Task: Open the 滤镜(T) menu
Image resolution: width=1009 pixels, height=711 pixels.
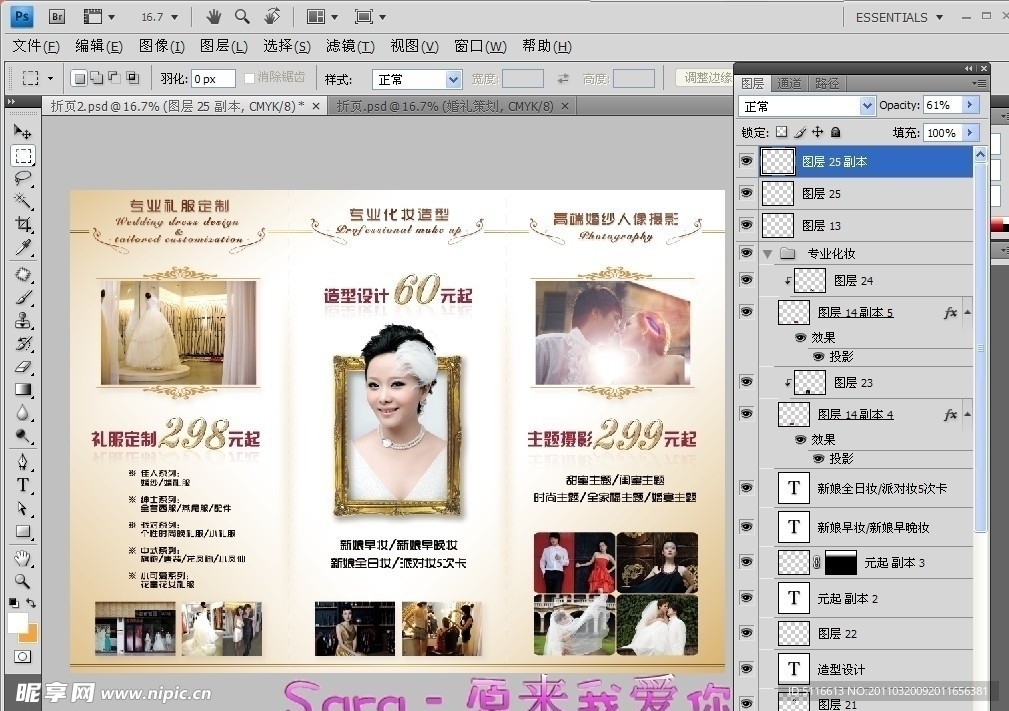Action: [350, 46]
